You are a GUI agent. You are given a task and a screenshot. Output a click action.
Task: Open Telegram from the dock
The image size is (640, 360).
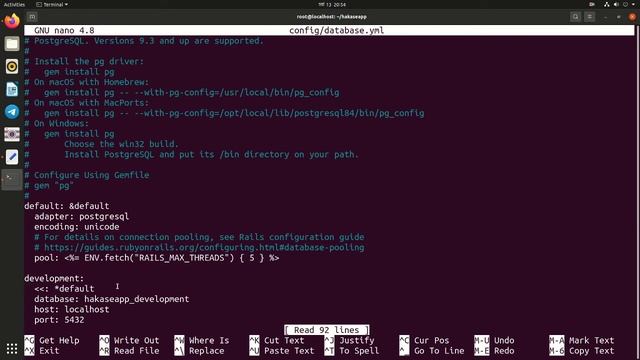[12, 111]
